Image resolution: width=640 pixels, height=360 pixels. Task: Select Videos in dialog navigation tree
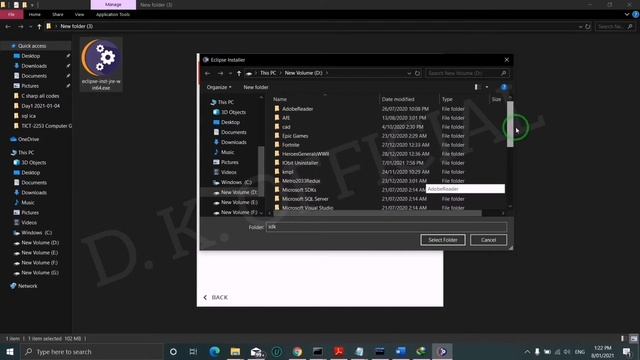coord(228,172)
